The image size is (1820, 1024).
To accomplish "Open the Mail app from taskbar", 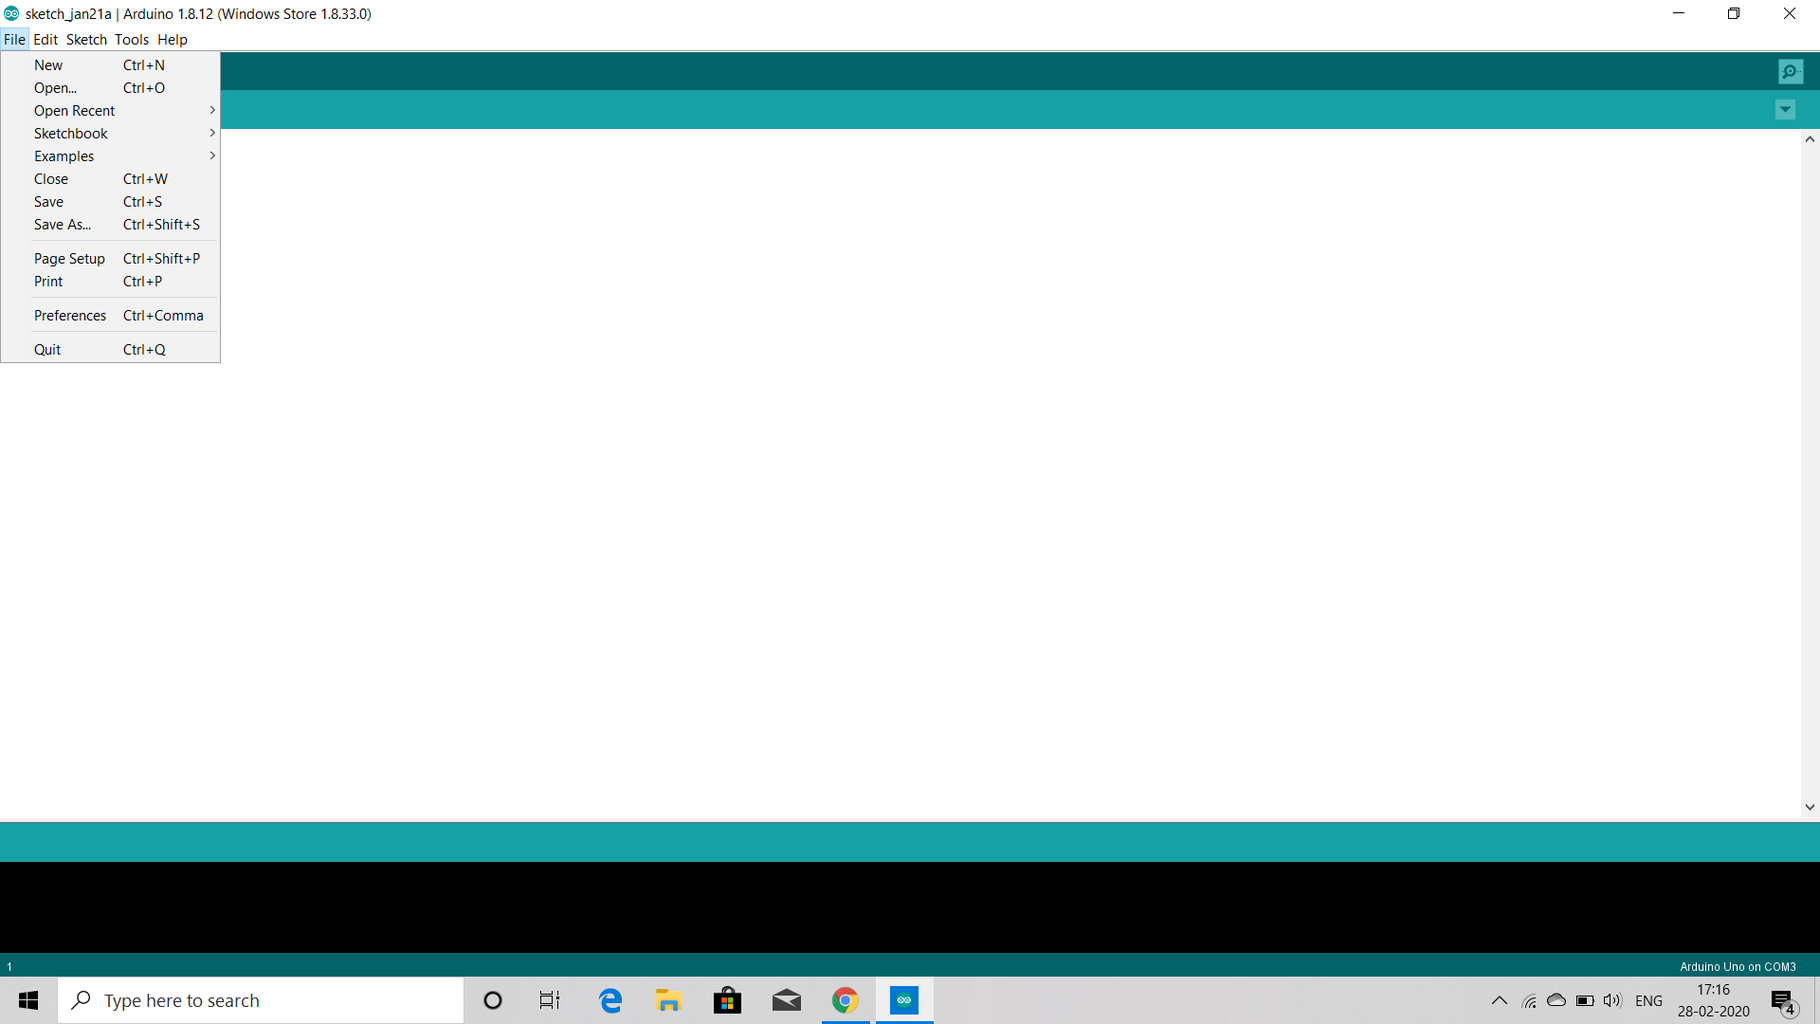I will coord(786,1000).
